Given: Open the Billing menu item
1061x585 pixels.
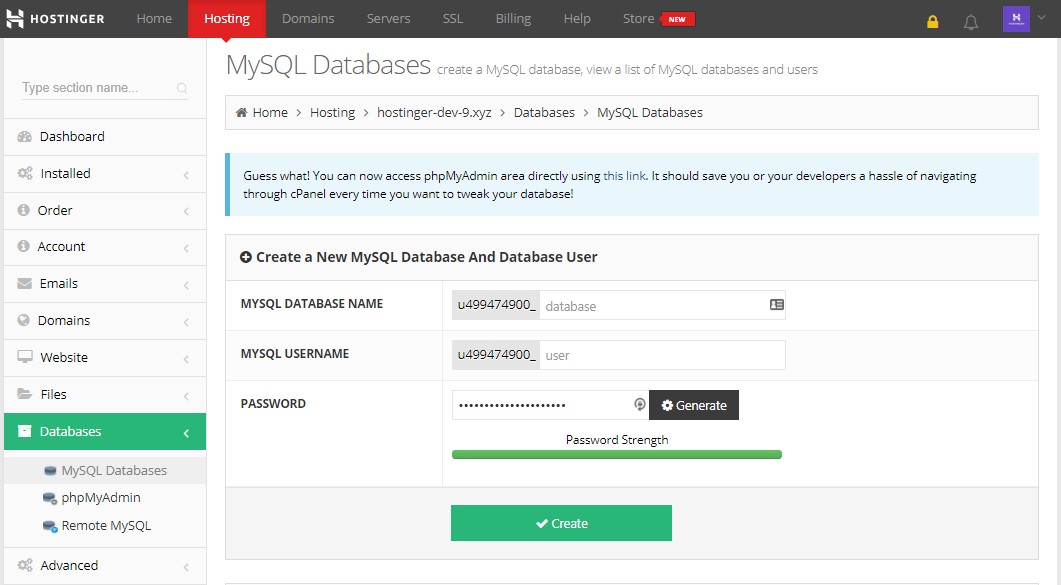Looking at the screenshot, I should coord(513,18).
